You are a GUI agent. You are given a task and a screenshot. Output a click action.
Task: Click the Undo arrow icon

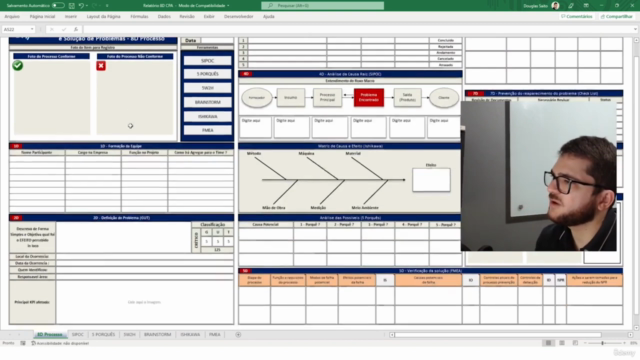tap(81, 6)
